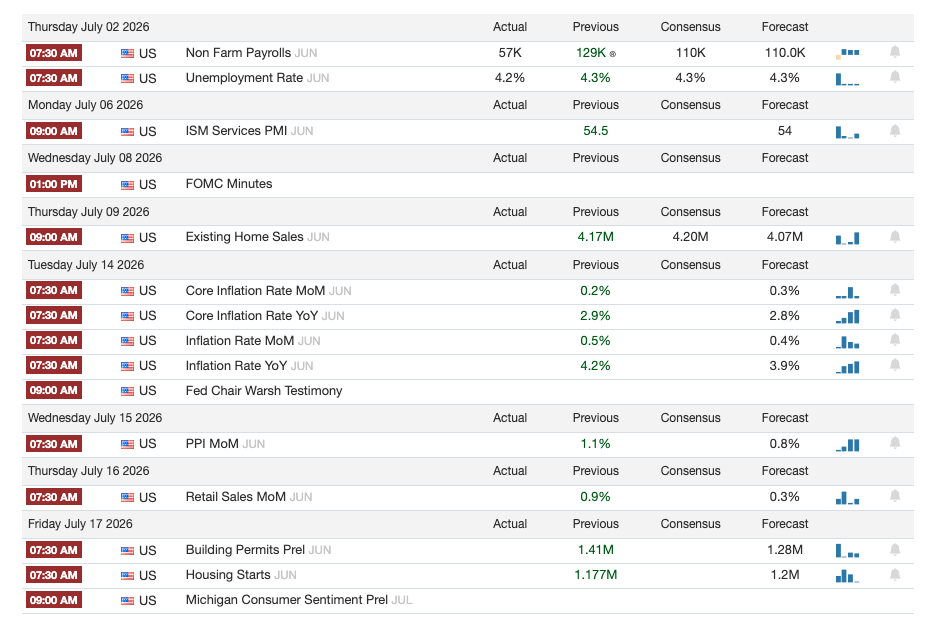Open the FOMC Minutes event
This screenshot has height=625, width=937.
click(229, 184)
